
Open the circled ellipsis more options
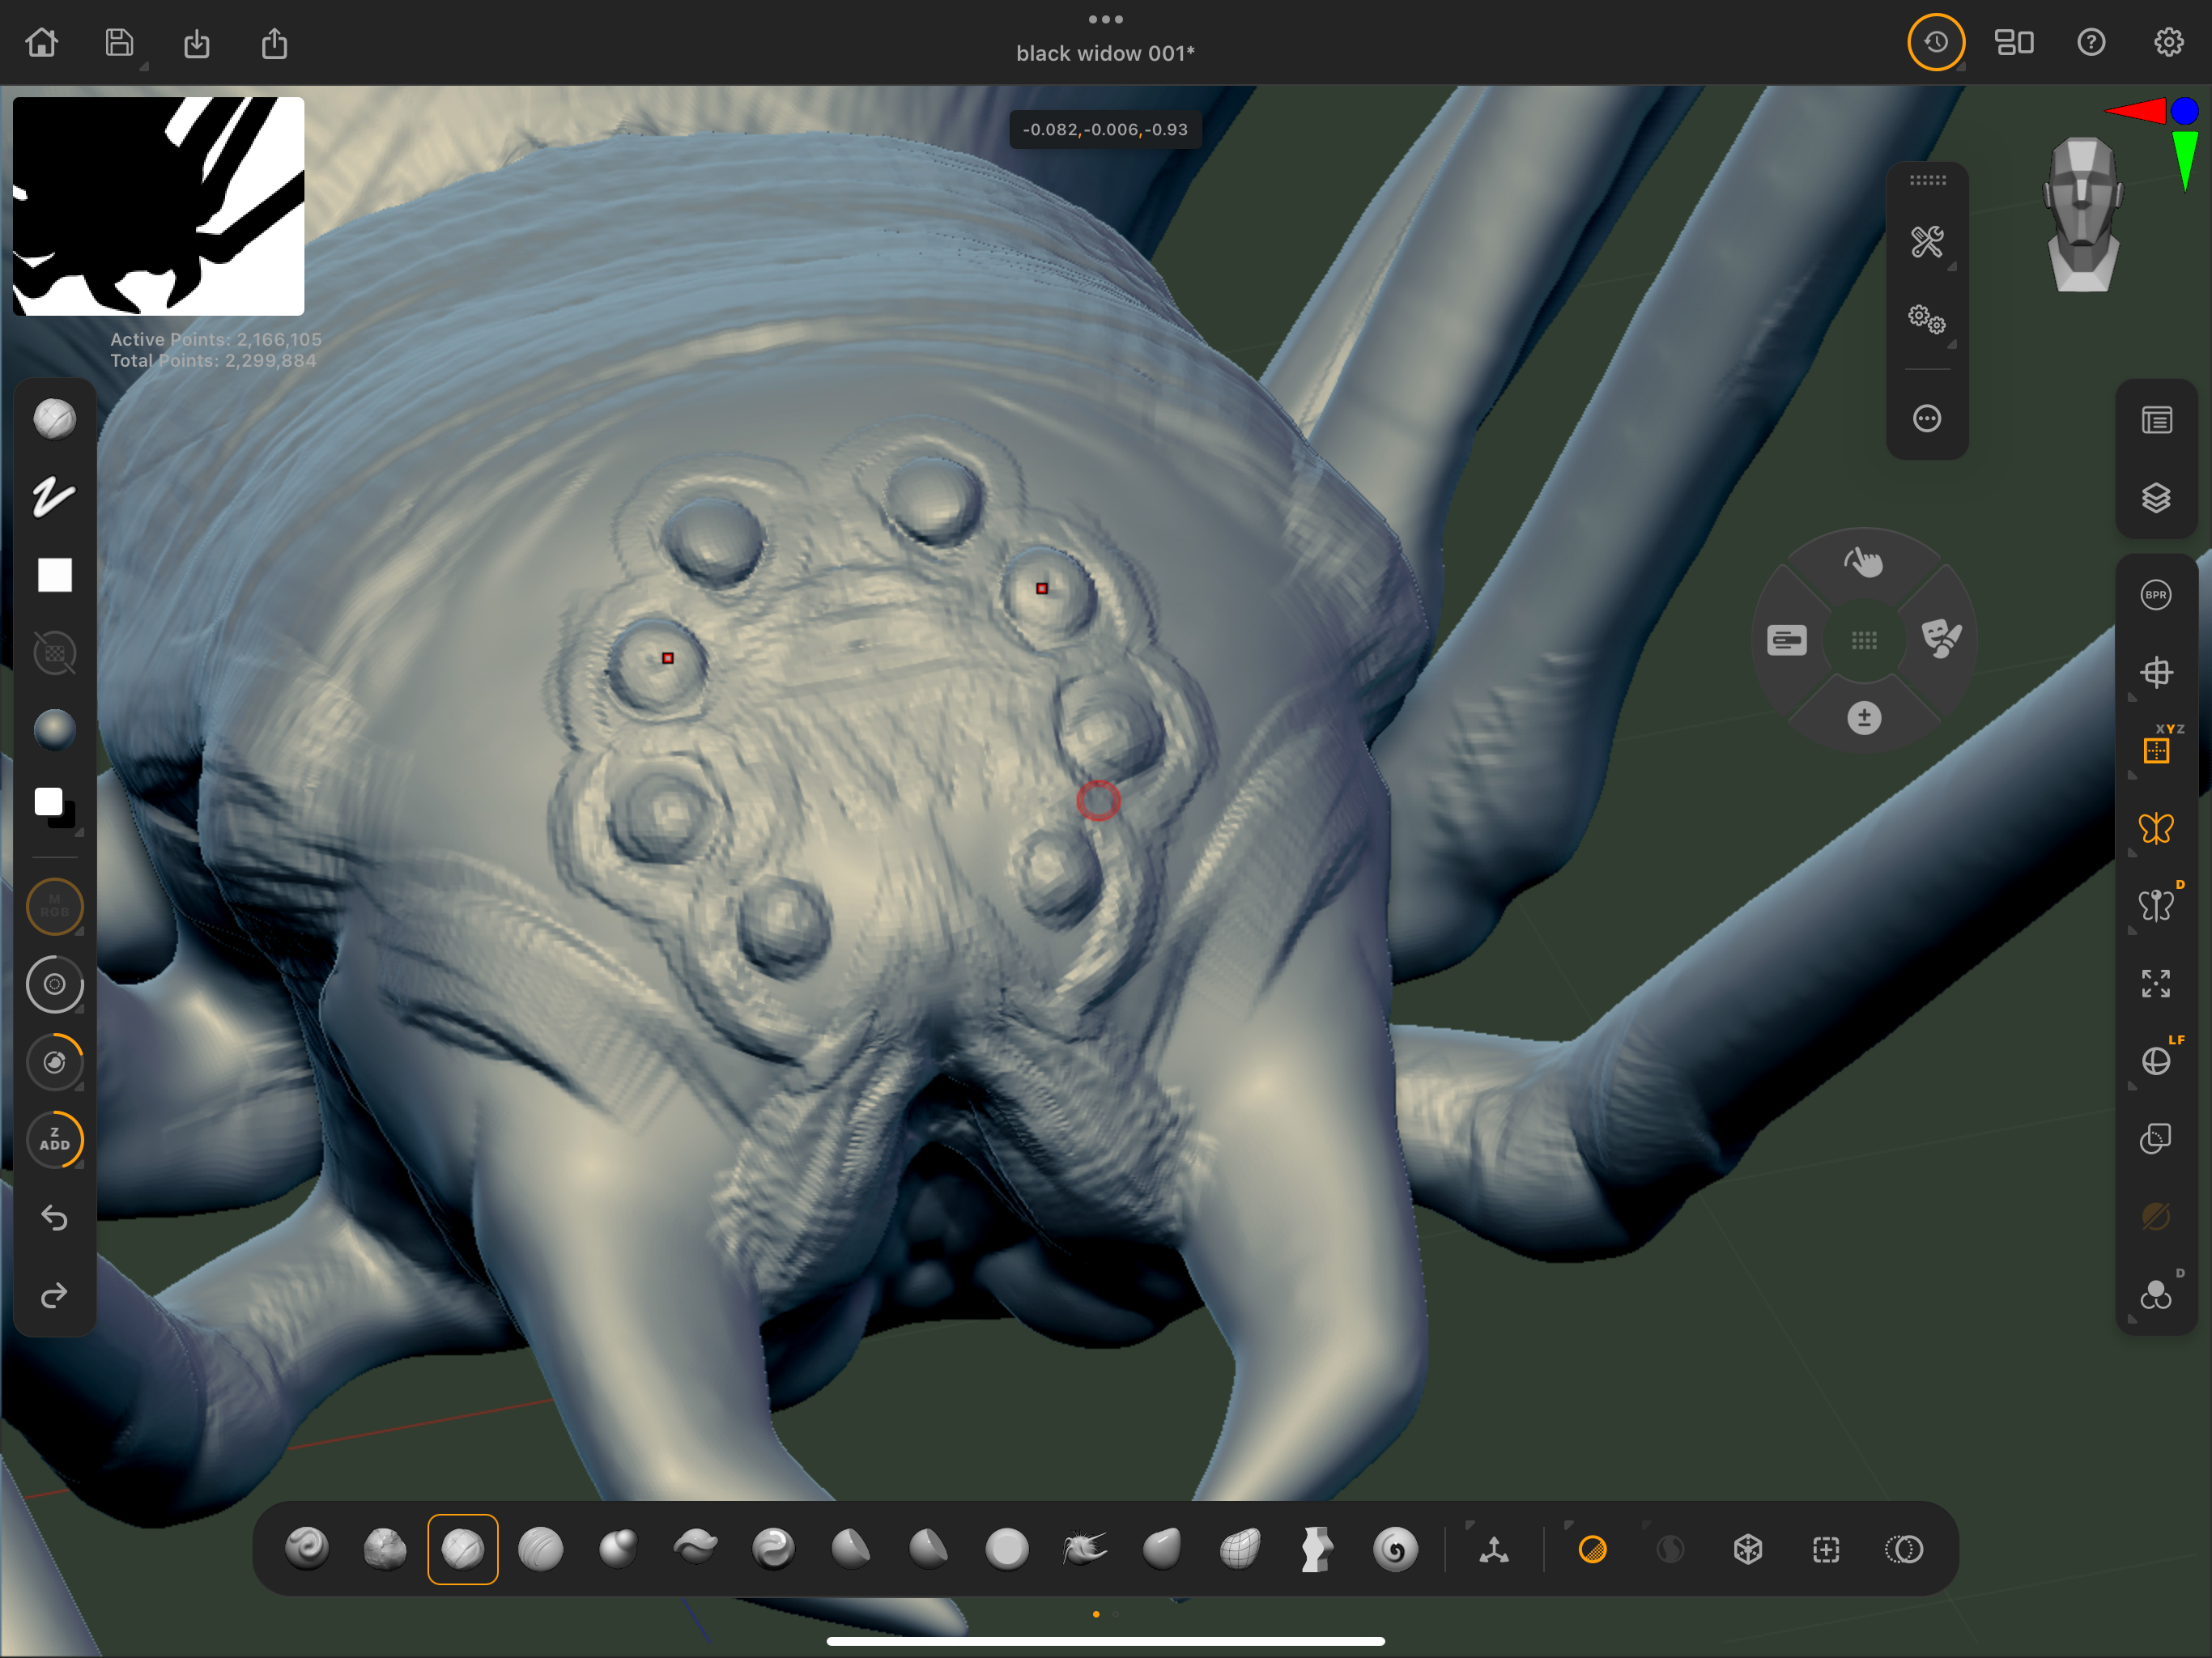coord(1927,418)
